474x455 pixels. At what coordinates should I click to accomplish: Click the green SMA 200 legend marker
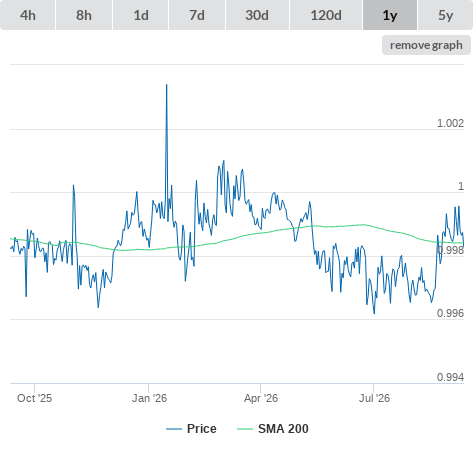[x=245, y=429]
